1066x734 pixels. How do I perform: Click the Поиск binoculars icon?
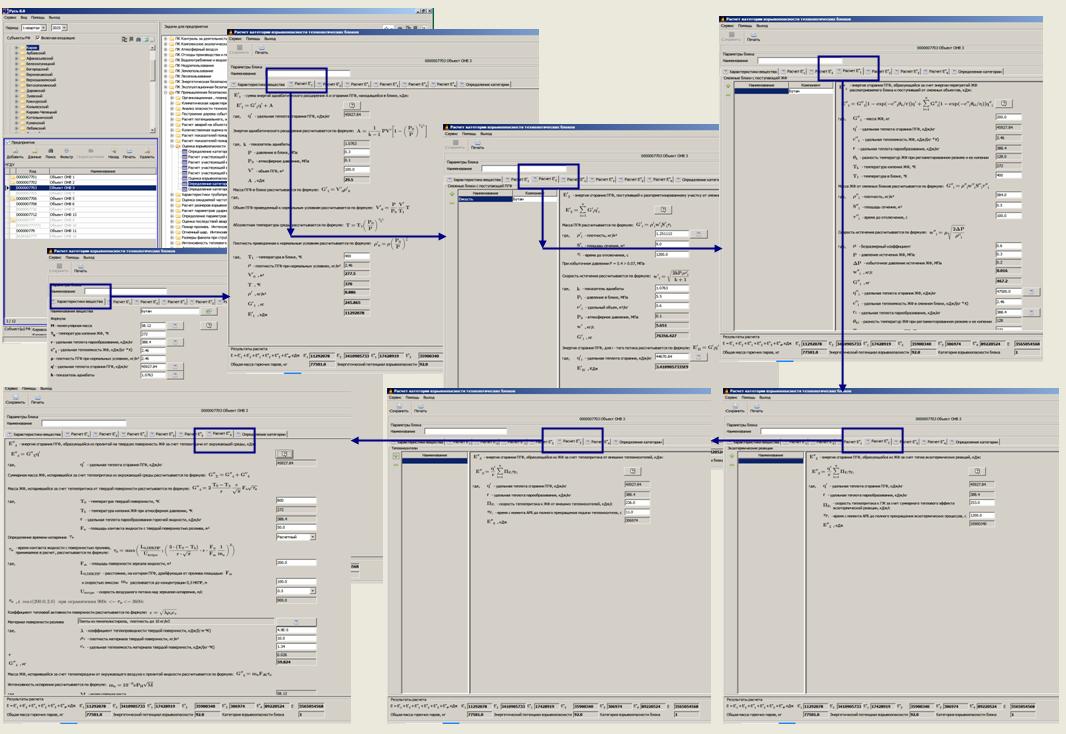51,153
